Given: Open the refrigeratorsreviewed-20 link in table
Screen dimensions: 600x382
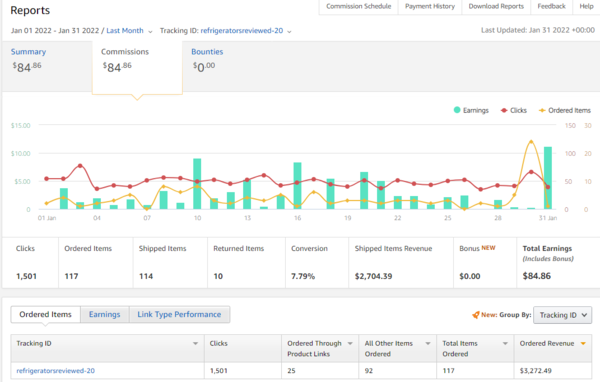Looking at the screenshot, I should tap(55, 371).
